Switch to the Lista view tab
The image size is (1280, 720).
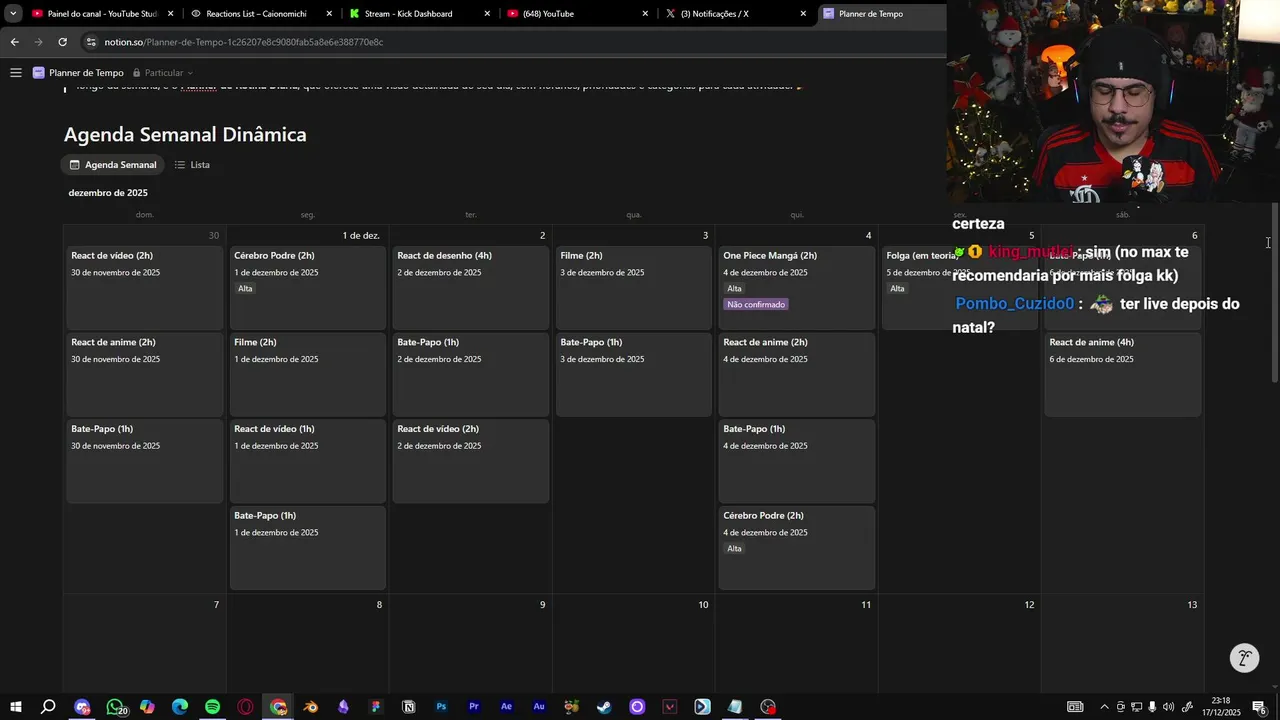coord(192,165)
